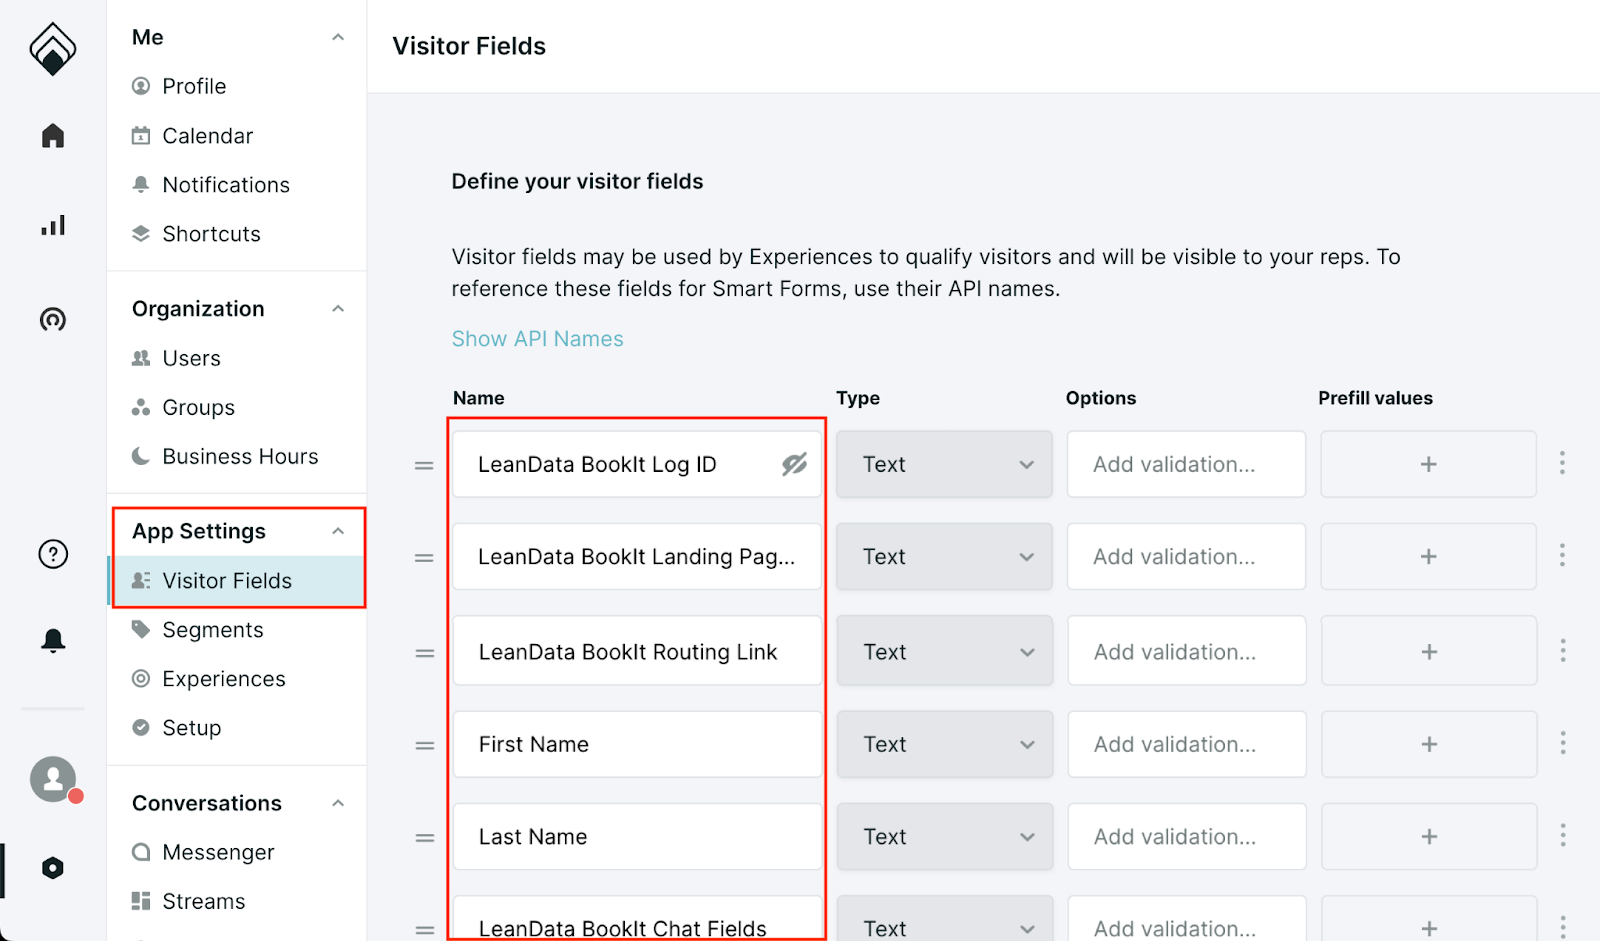This screenshot has width=1600, height=941.
Task: Click the notifications bell icon
Action: click(x=52, y=639)
